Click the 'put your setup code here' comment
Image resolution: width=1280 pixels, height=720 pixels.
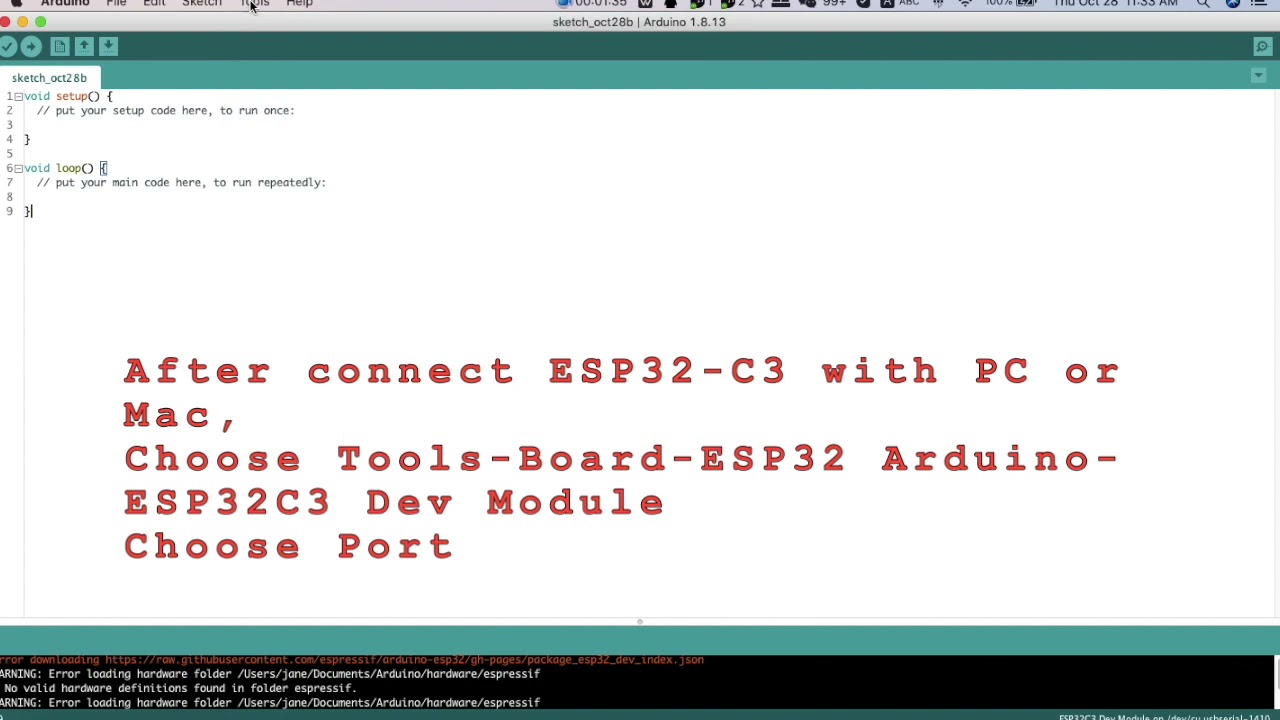tap(166, 111)
